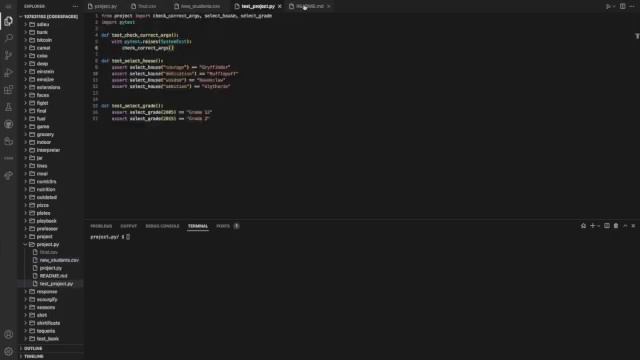Close the test_project.py tab

[280, 6]
